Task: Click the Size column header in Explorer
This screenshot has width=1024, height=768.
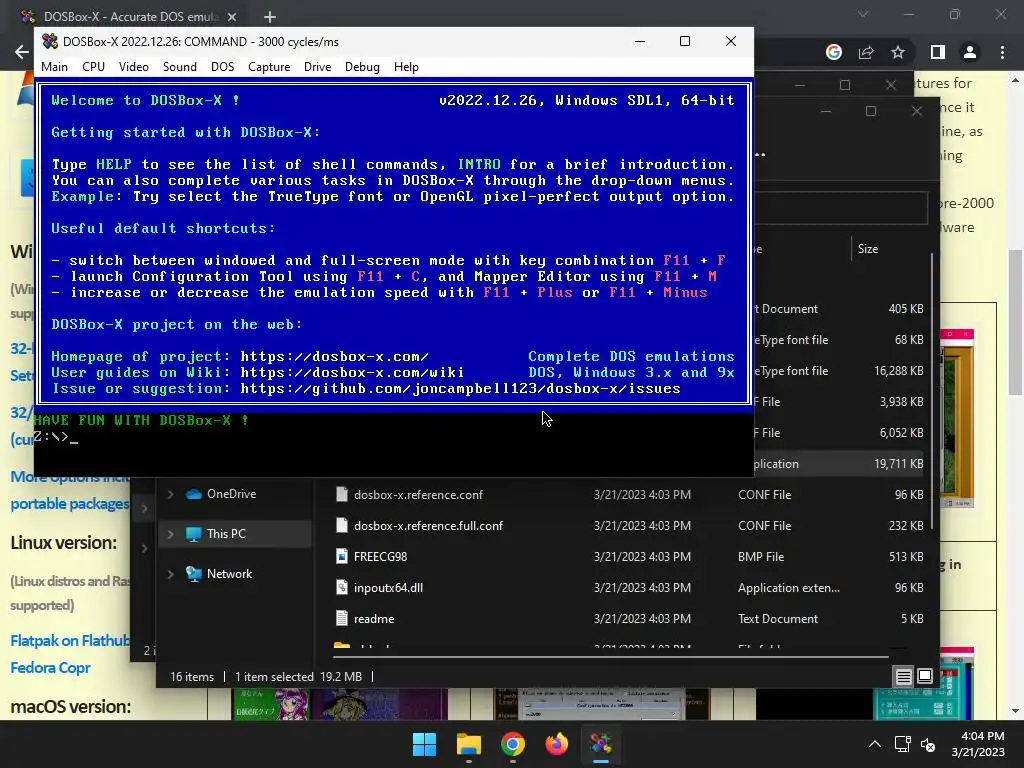Action: click(868, 249)
